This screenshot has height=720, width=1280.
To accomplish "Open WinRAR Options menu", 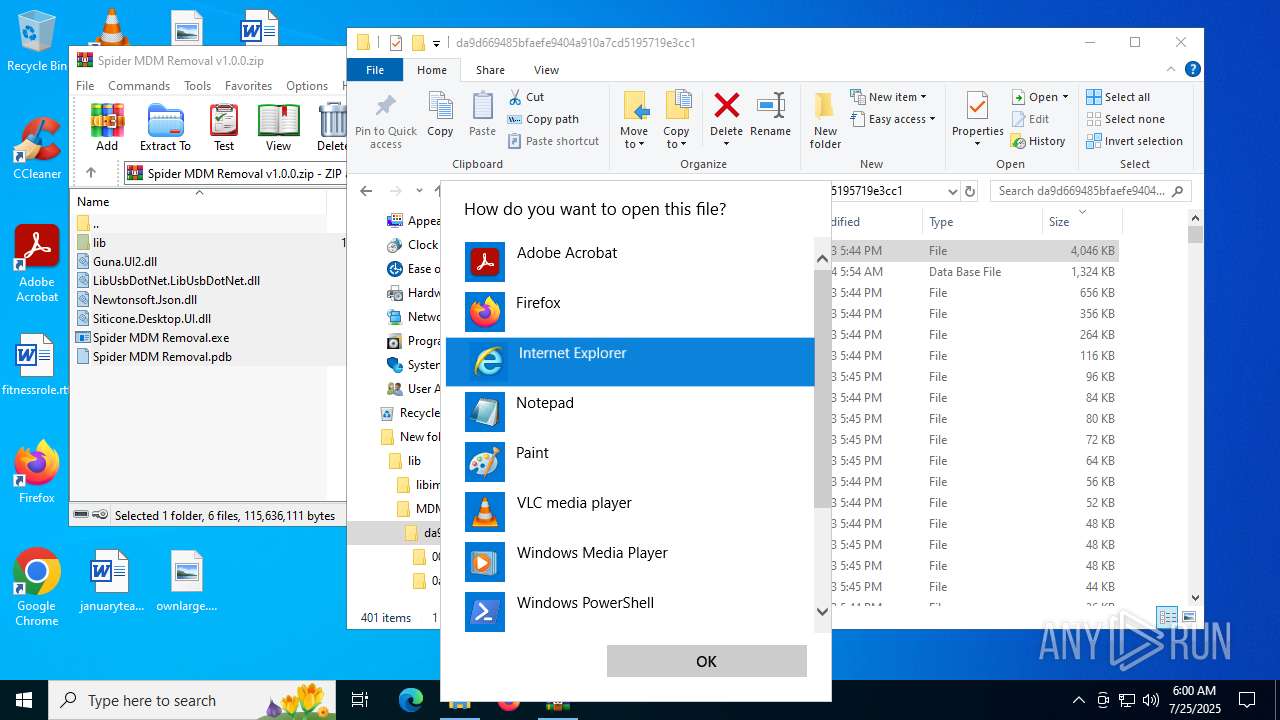I will point(307,86).
